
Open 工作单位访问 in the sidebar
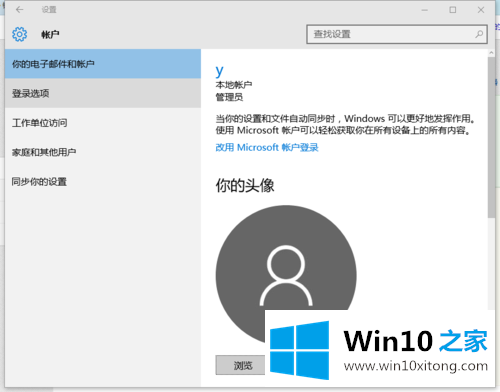coord(103,123)
